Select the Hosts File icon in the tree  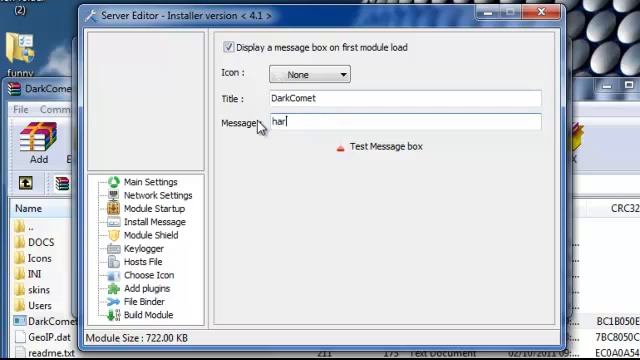coord(113,262)
